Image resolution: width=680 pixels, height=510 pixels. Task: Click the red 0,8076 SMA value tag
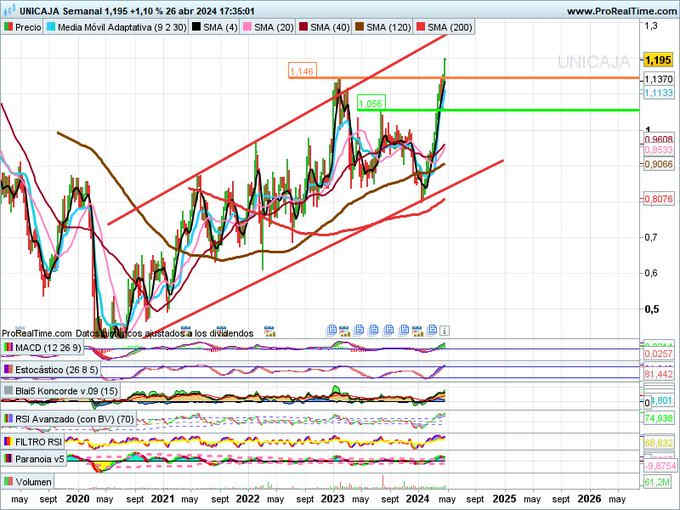[658, 199]
